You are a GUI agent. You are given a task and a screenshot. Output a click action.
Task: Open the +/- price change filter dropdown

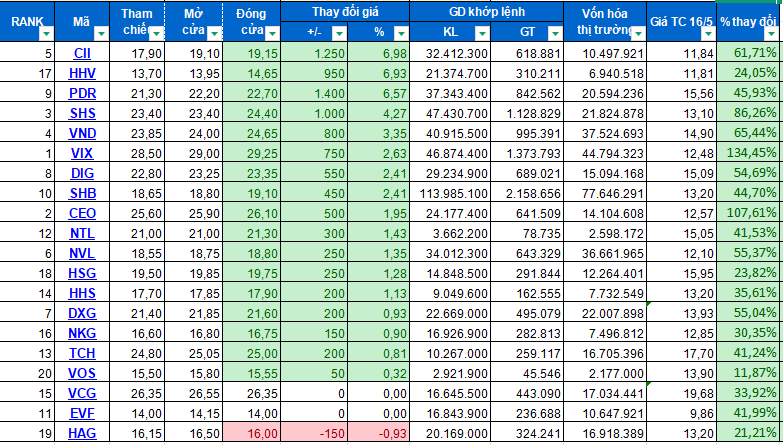(339, 33)
